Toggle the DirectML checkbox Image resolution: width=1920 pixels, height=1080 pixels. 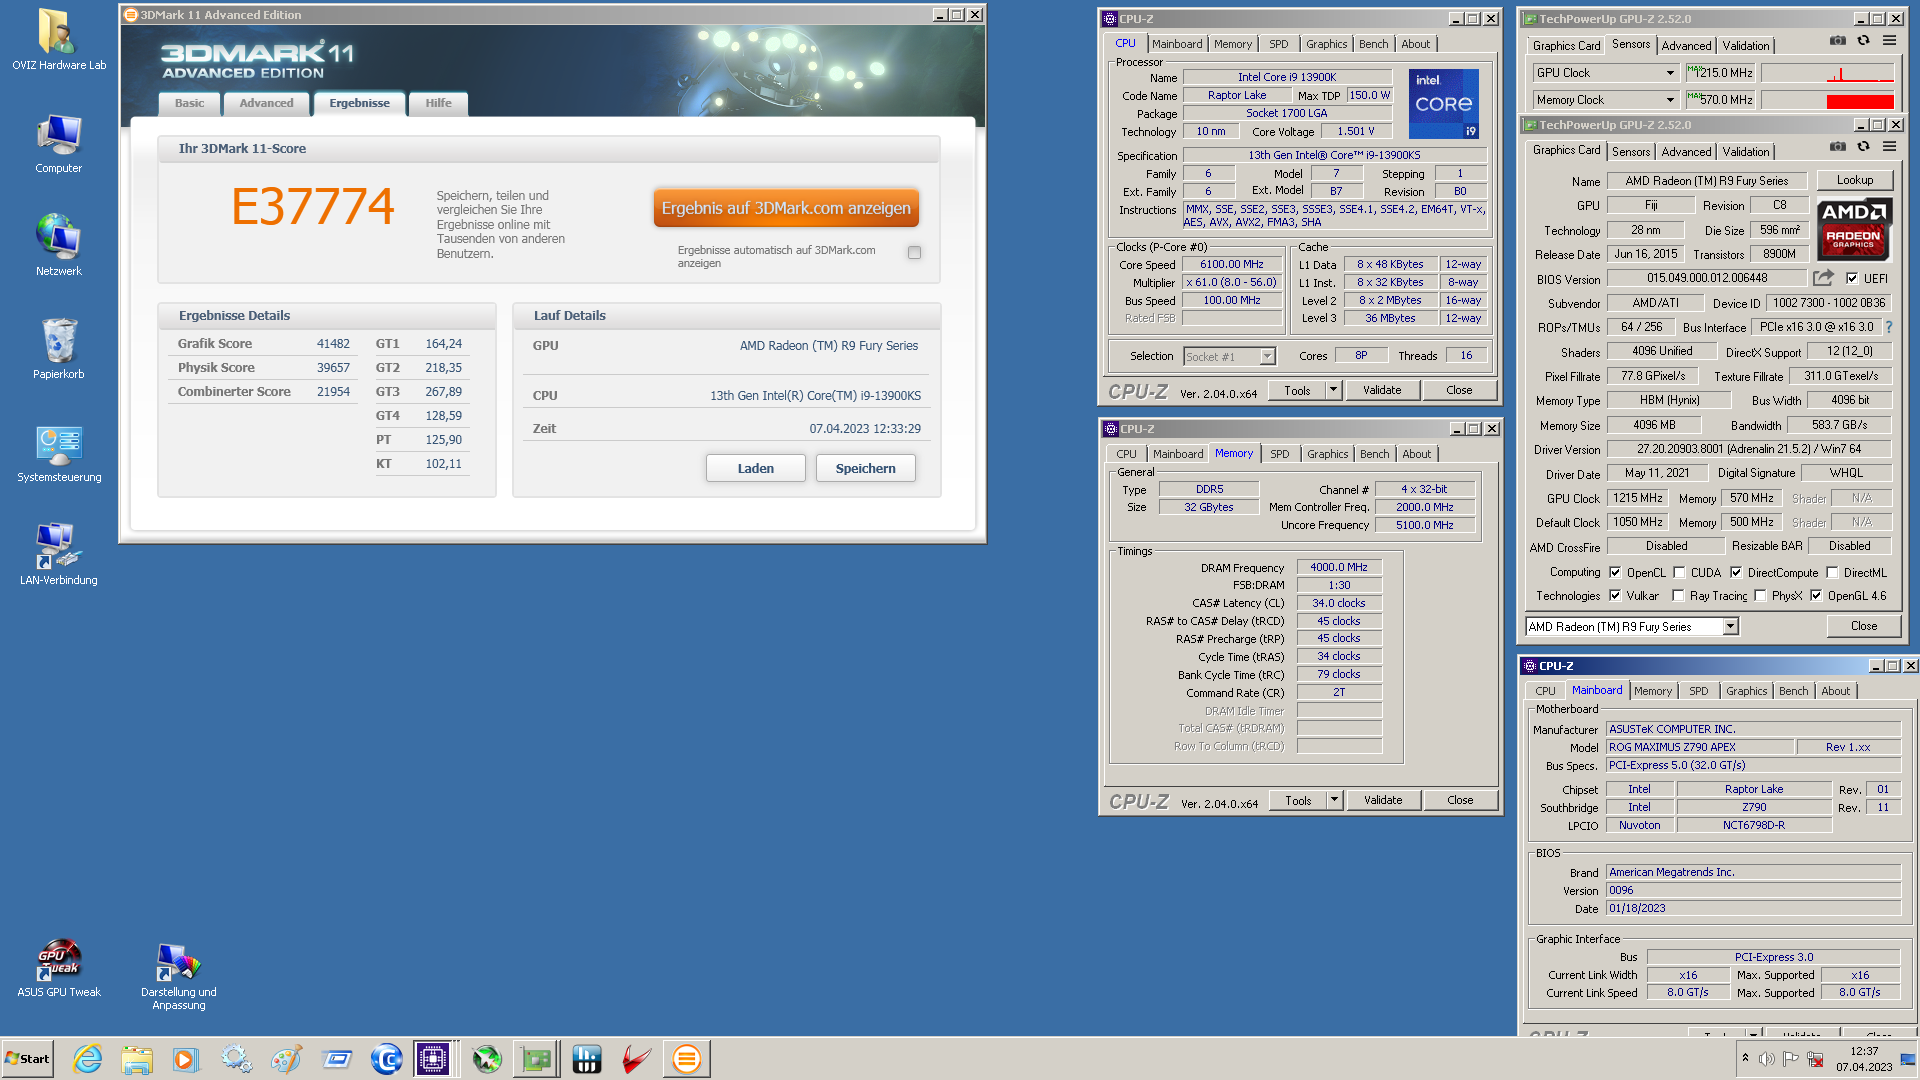[1832, 573]
